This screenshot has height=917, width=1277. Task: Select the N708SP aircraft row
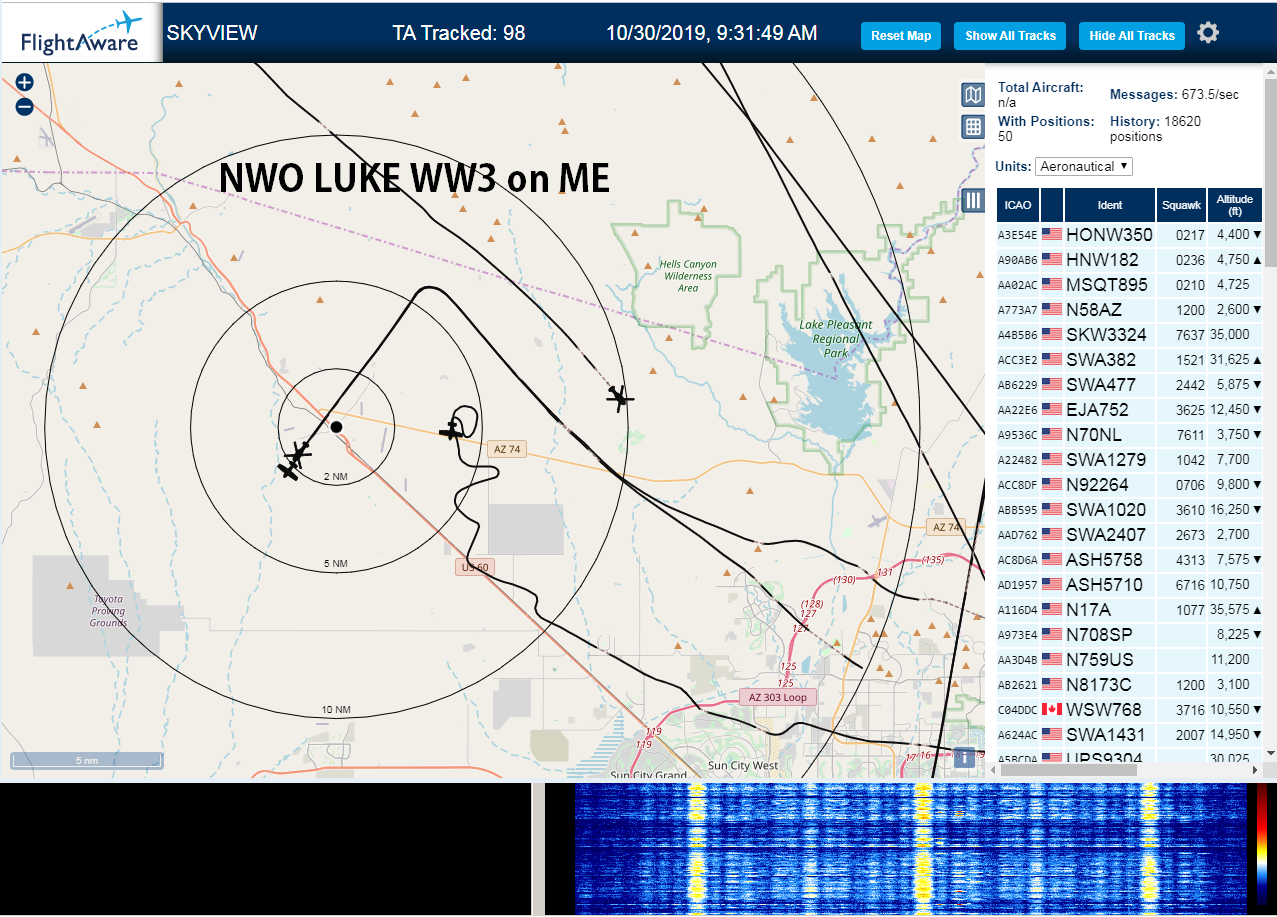[1129, 634]
